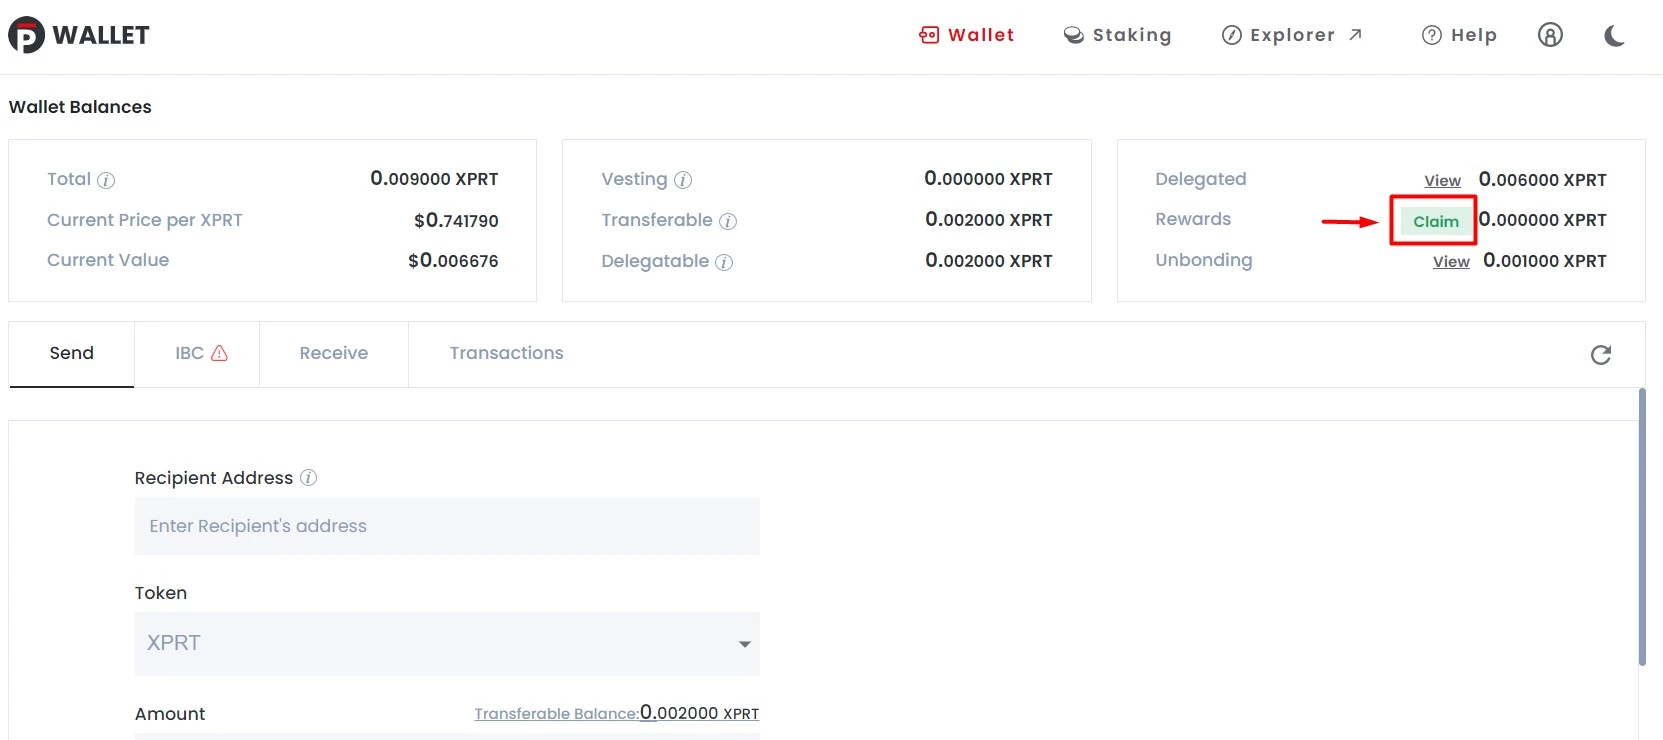This screenshot has width=1663, height=740.
Task: Click the warning icon on the IBC tab
Action: 220,353
